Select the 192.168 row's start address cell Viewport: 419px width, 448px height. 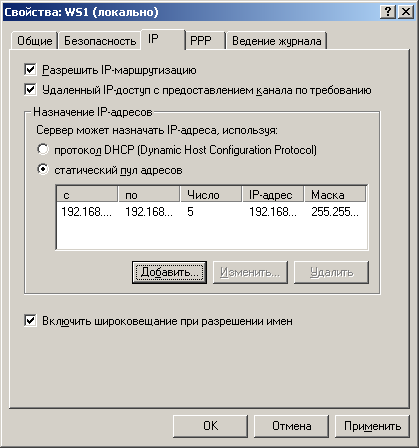pyautogui.click(x=86, y=212)
